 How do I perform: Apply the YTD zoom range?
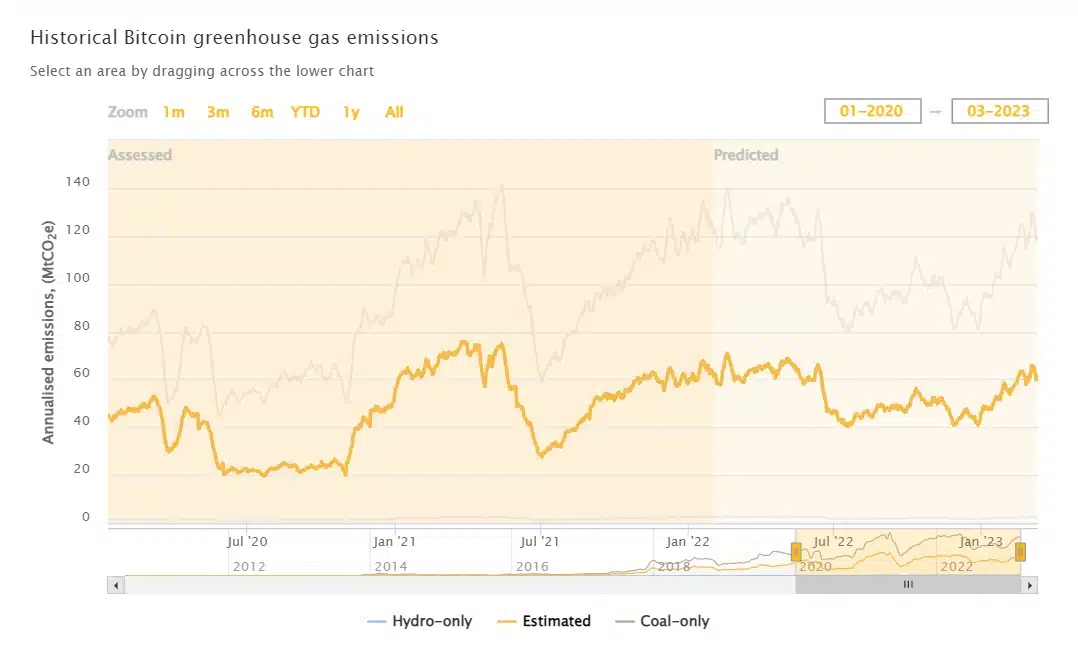coord(304,112)
